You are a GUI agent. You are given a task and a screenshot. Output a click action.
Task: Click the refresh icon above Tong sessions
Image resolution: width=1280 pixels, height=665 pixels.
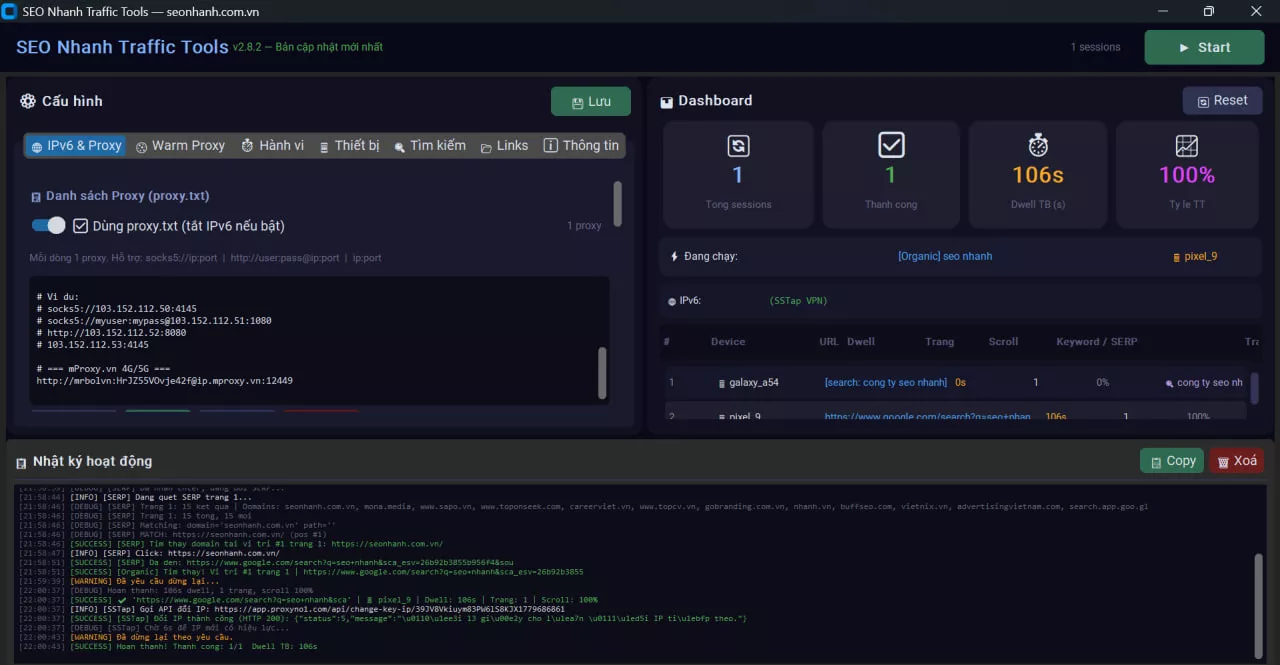(738, 146)
